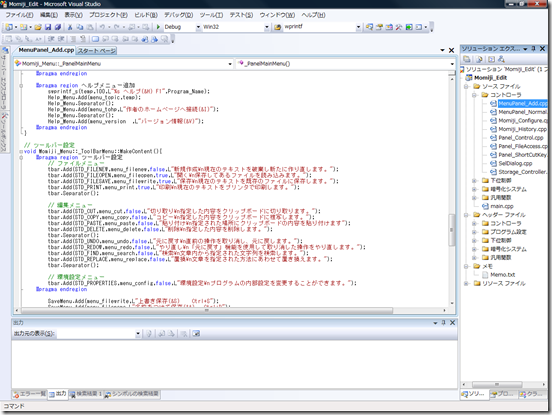The image size is (552, 415).
Task: Open the Win32 platform dropdown
Action: 266,27
